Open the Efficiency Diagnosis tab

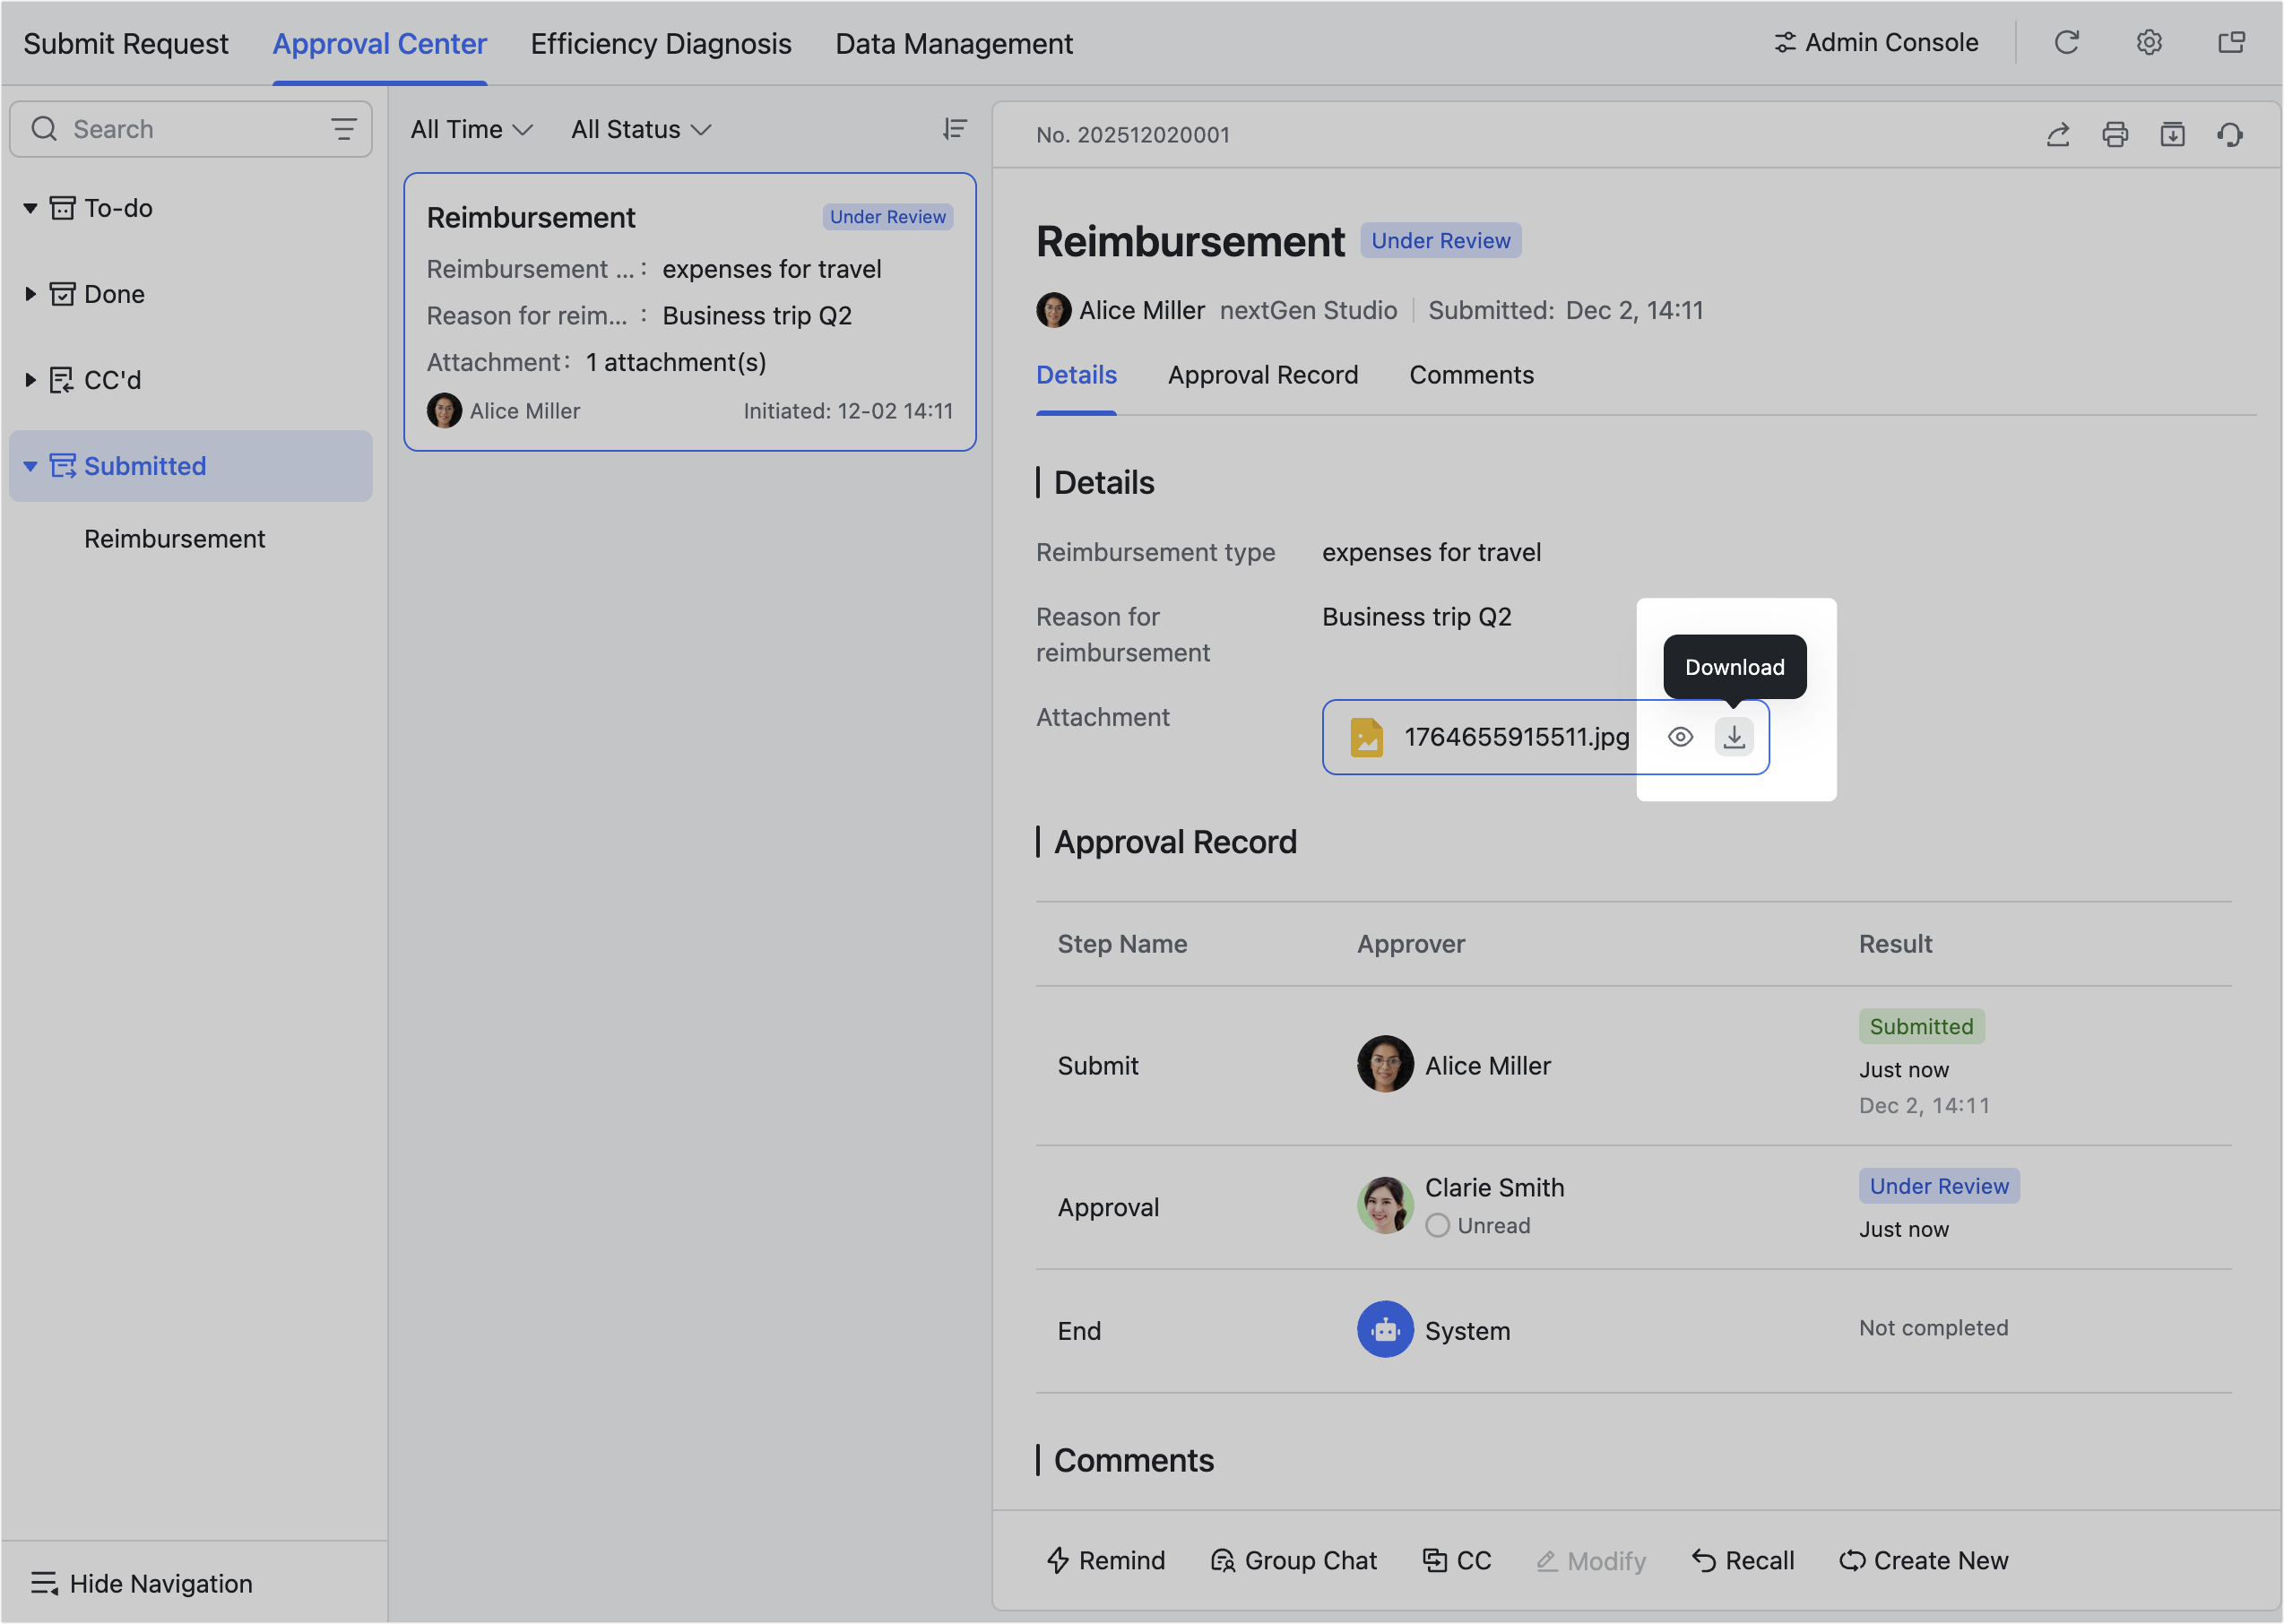[x=660, y=44]
